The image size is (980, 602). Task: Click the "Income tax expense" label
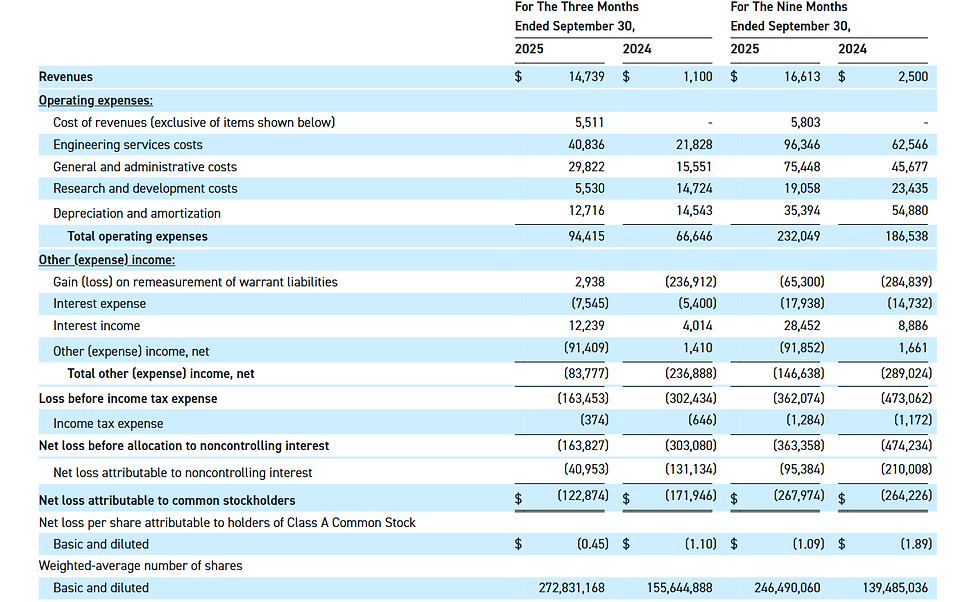tap(108, 424)
